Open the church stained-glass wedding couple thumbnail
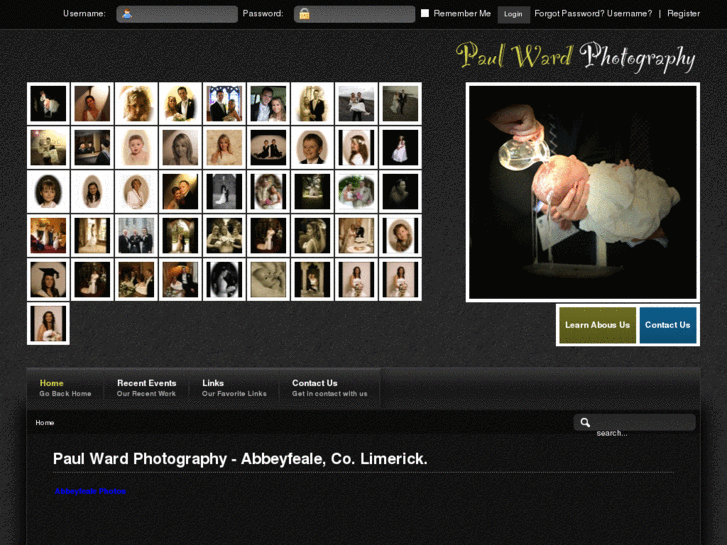Screen dimensions: 727x545 (224, 104)
